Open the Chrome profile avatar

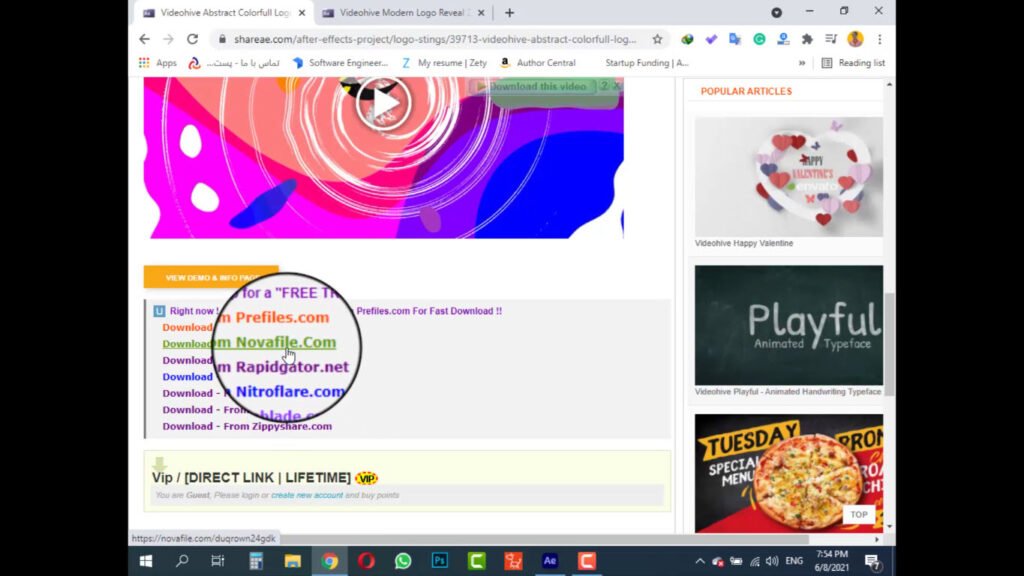point(856,39)
